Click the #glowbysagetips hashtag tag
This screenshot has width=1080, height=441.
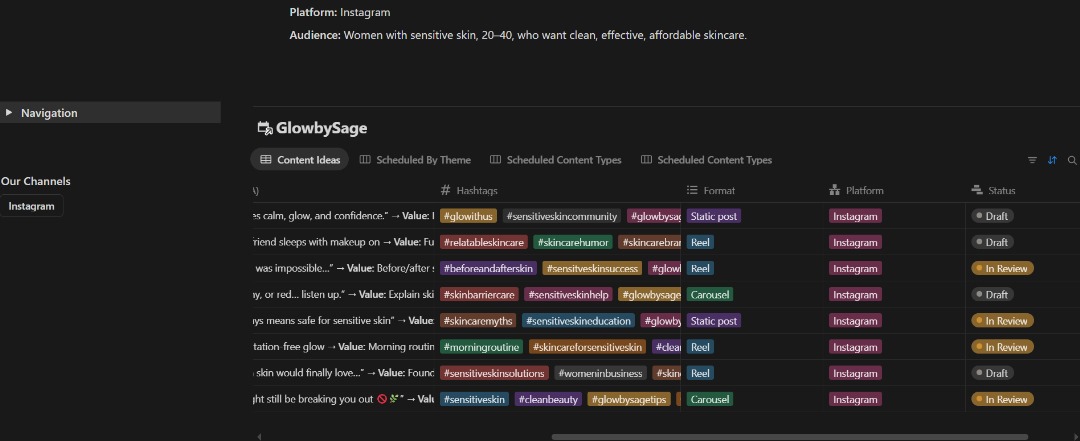[x=628, y=400]
